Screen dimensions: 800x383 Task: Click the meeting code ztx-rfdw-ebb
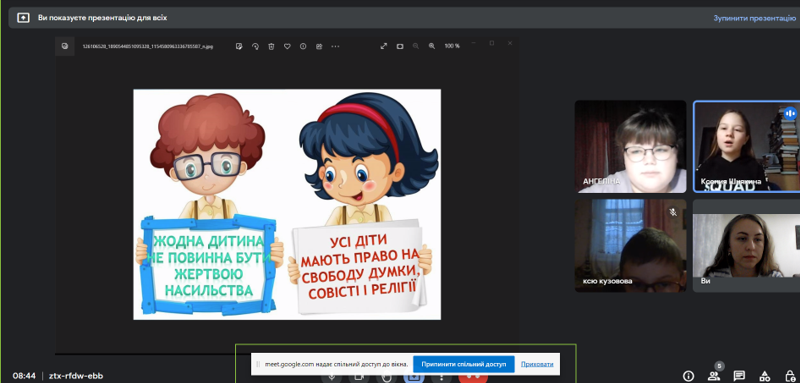click(76, 376)
